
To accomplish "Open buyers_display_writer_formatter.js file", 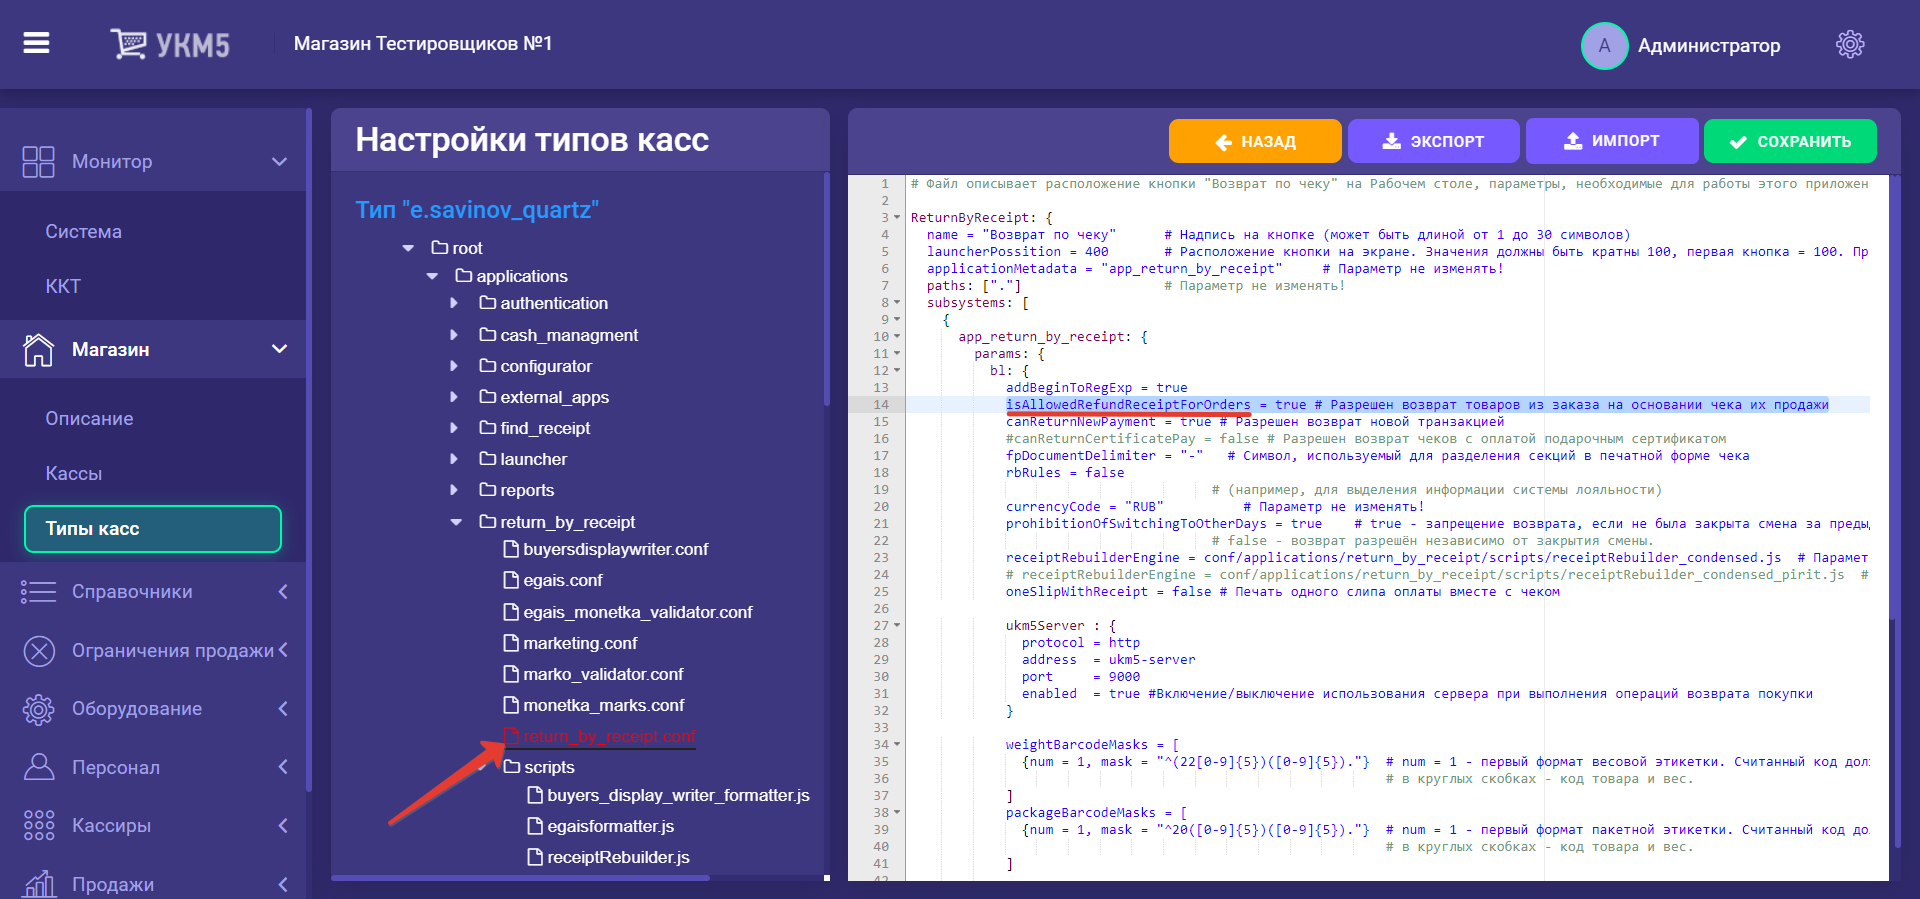I will pos(678,795).
